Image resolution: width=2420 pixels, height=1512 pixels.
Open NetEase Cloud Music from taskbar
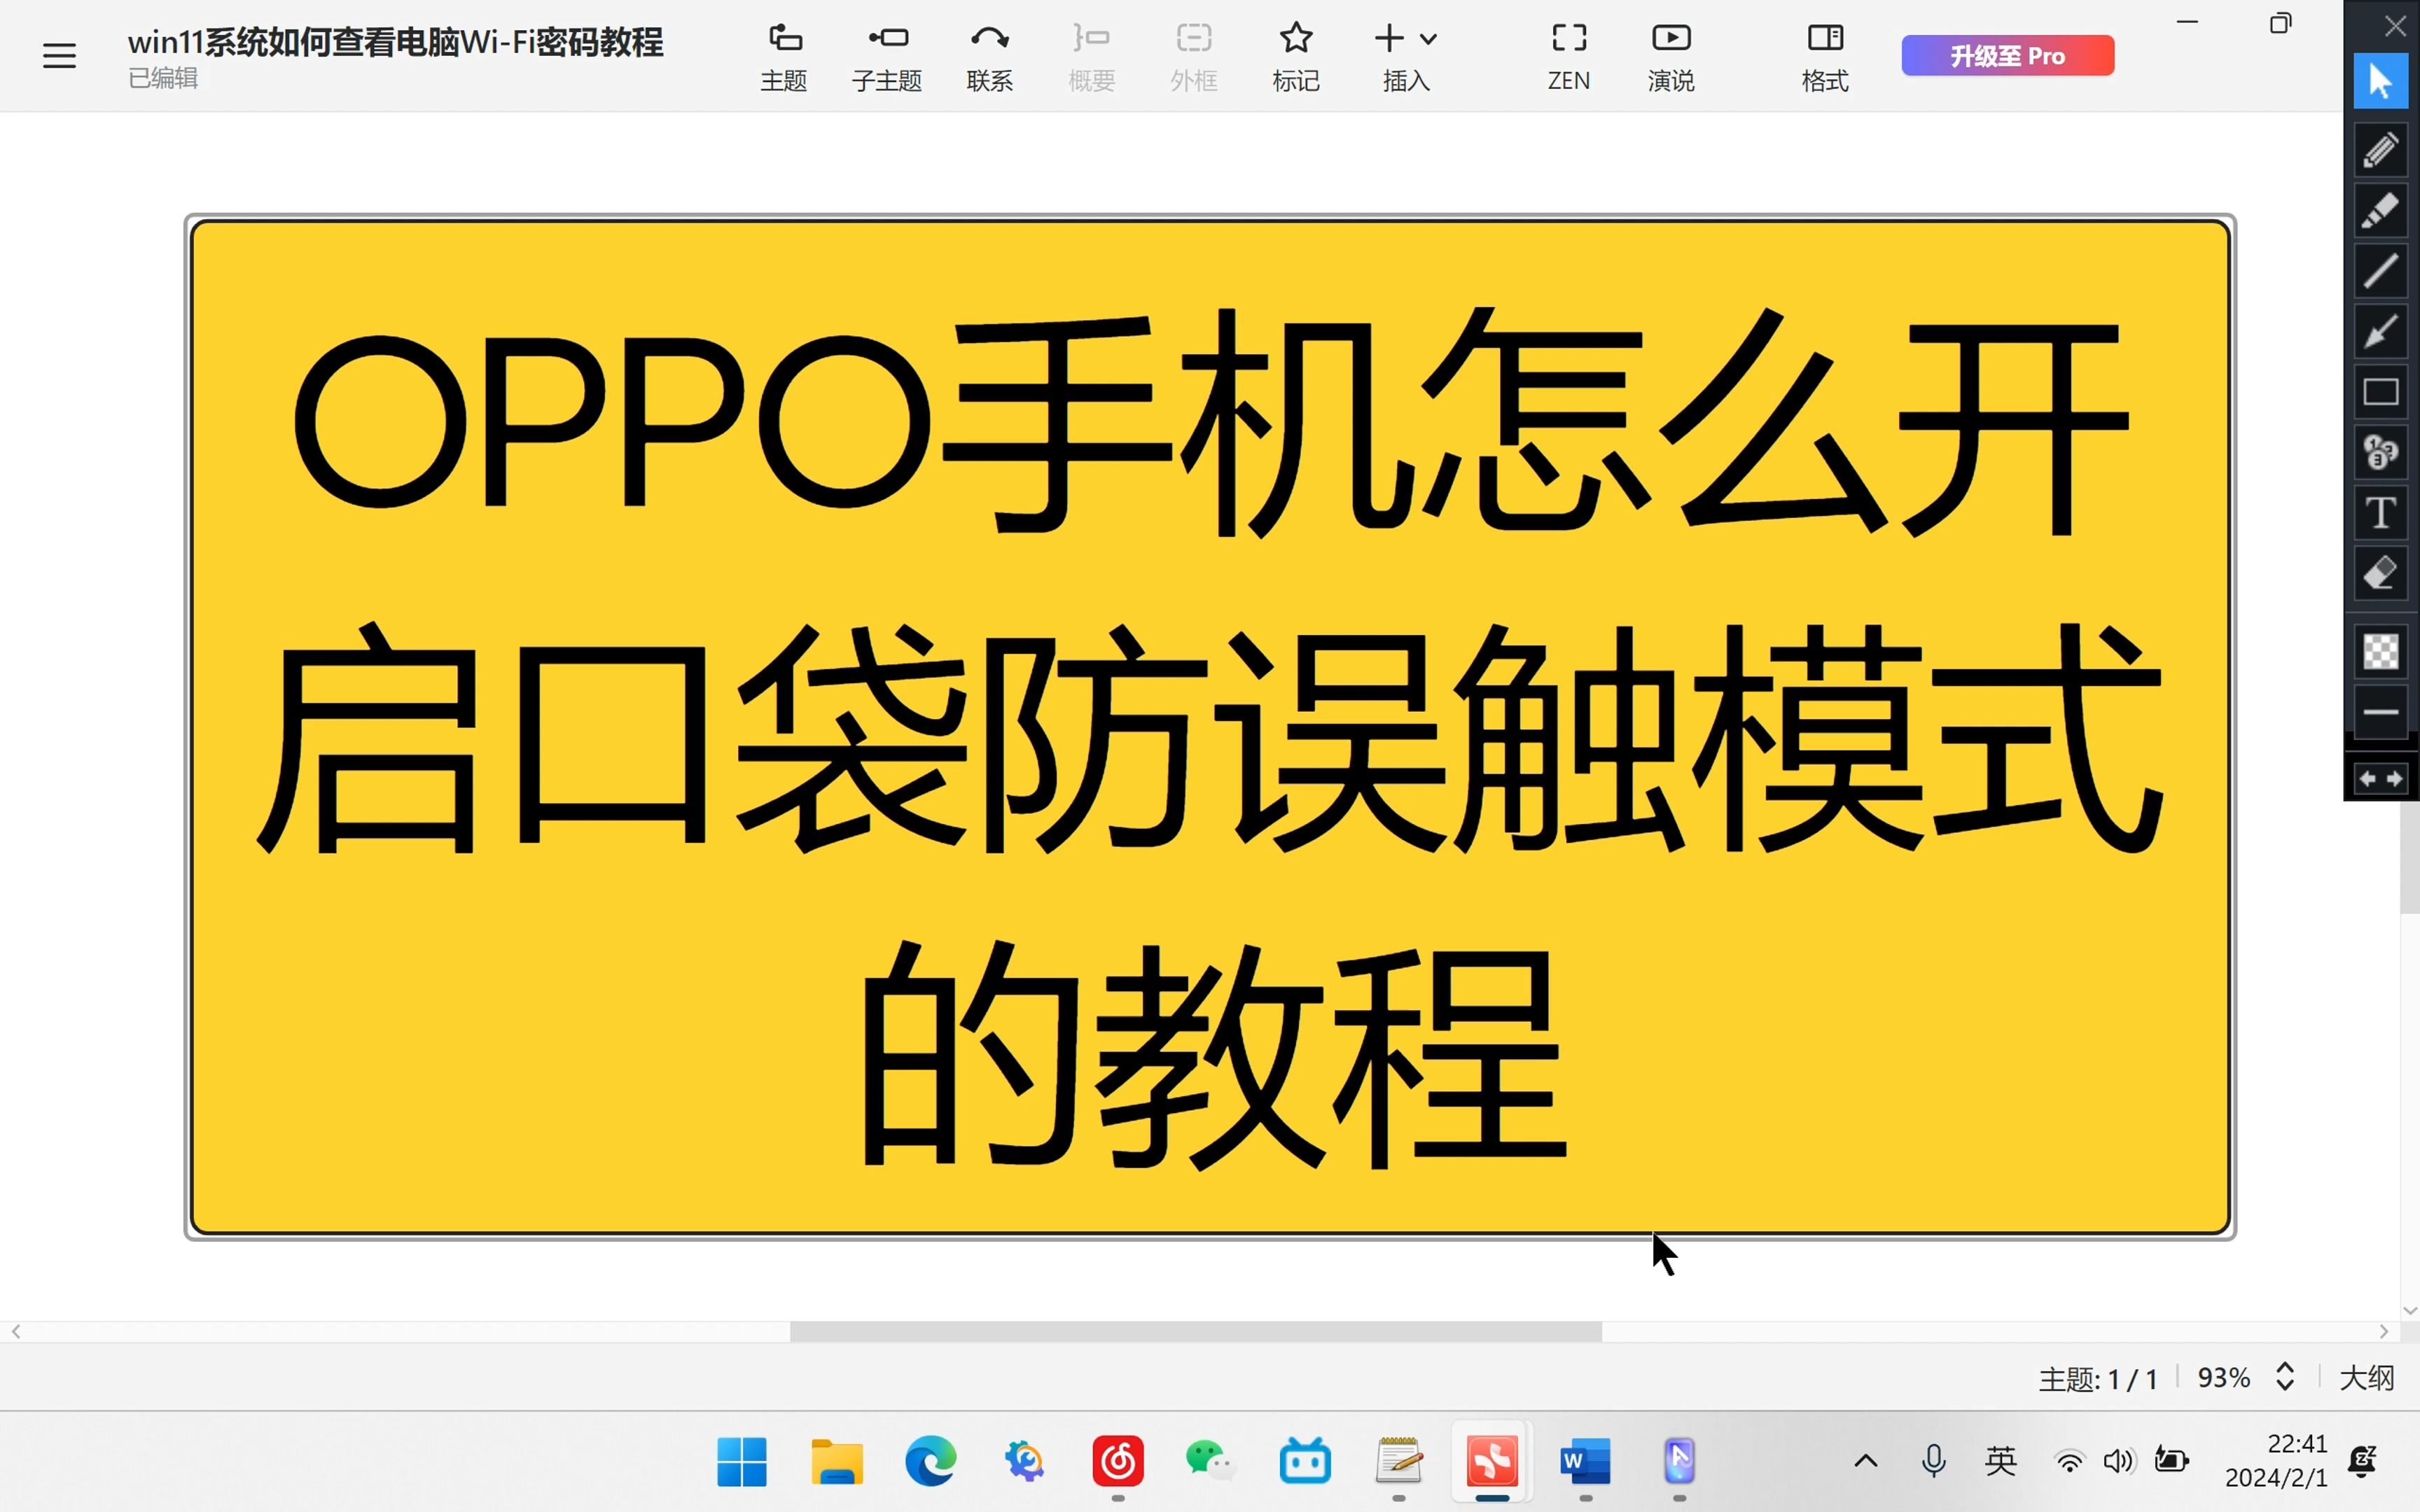point(1117,1462)
